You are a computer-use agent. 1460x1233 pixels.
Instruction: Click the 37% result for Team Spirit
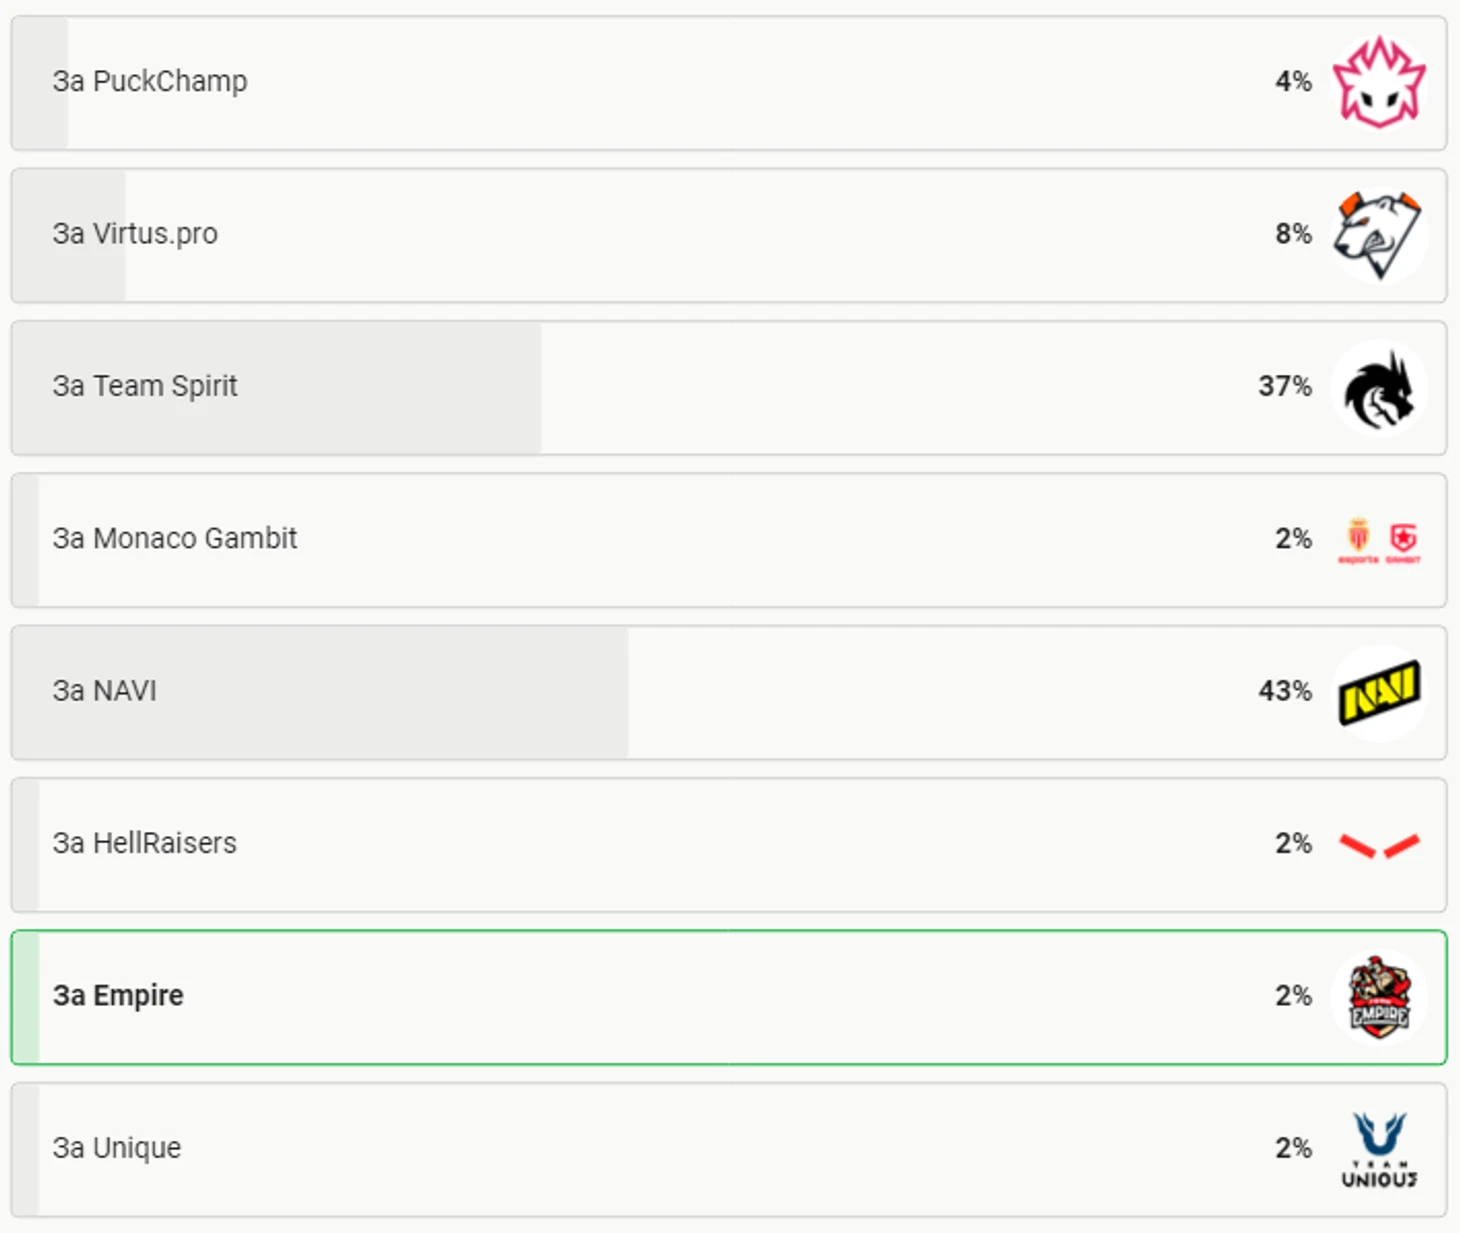click(x=1284, y=387)
